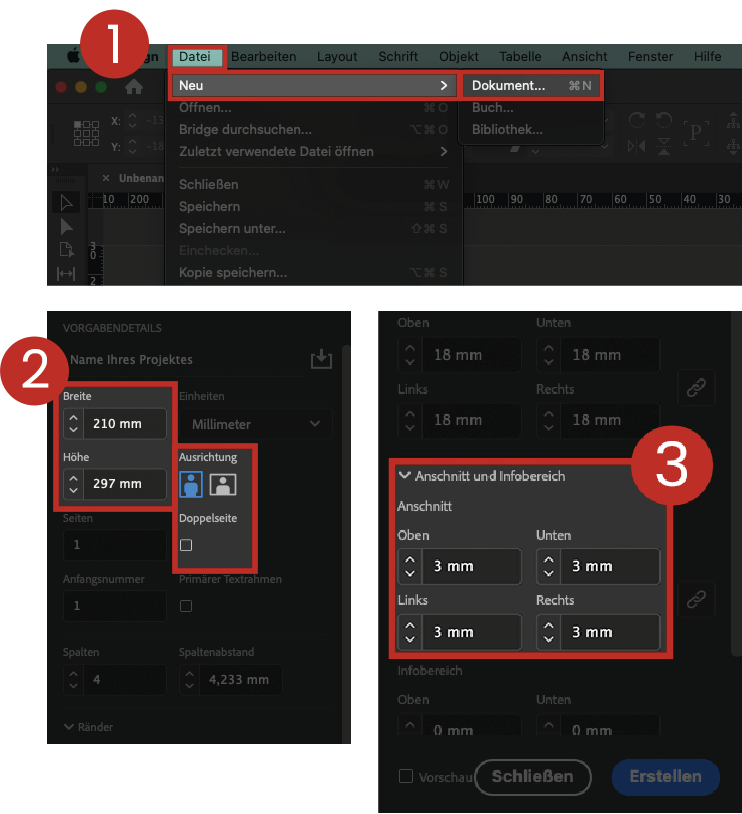Click the Seiten number field

(115, 545)
